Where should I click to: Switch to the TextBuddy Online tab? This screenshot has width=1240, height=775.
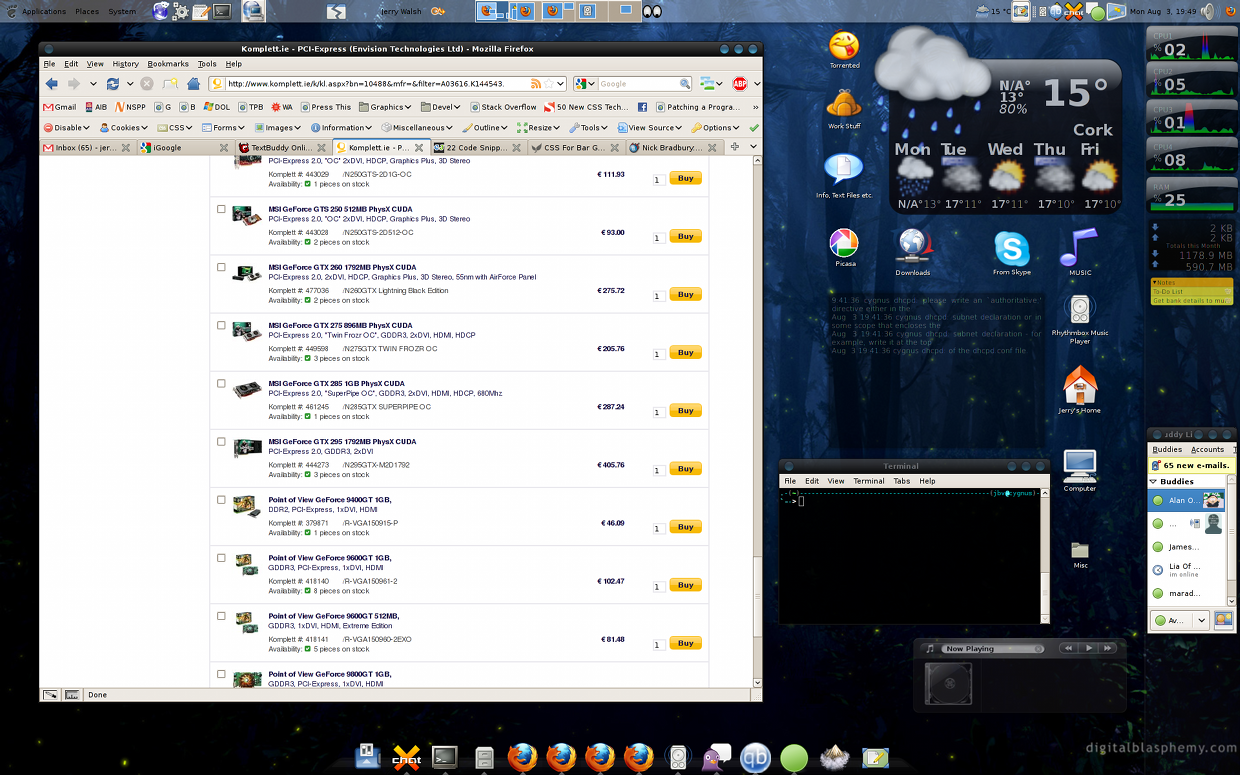[x=275, y=148]
